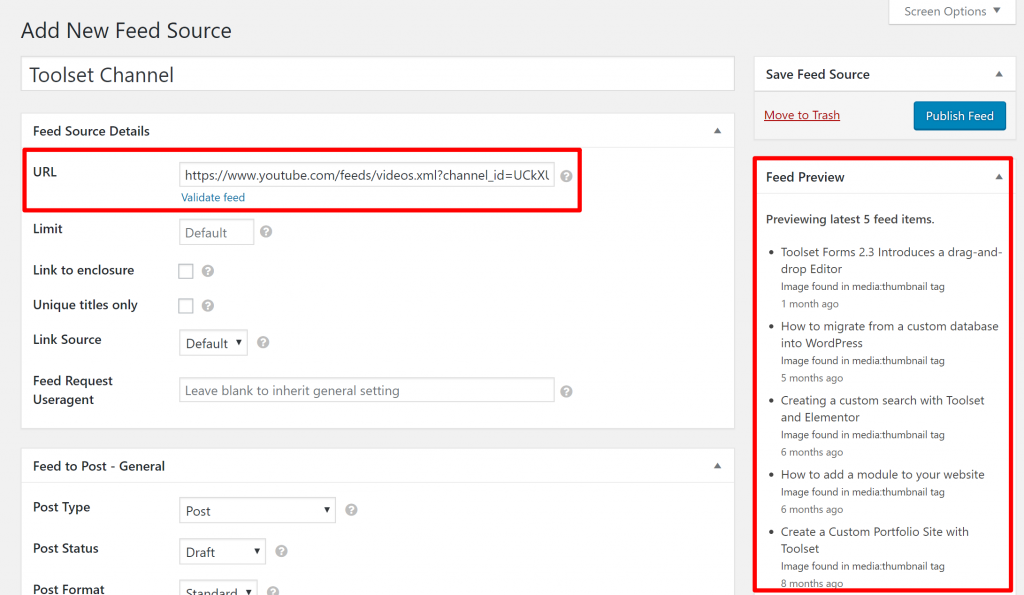Show help for Post Type dropdown
This screenshot has height=595, width=1024.
[x=351, y=510]
